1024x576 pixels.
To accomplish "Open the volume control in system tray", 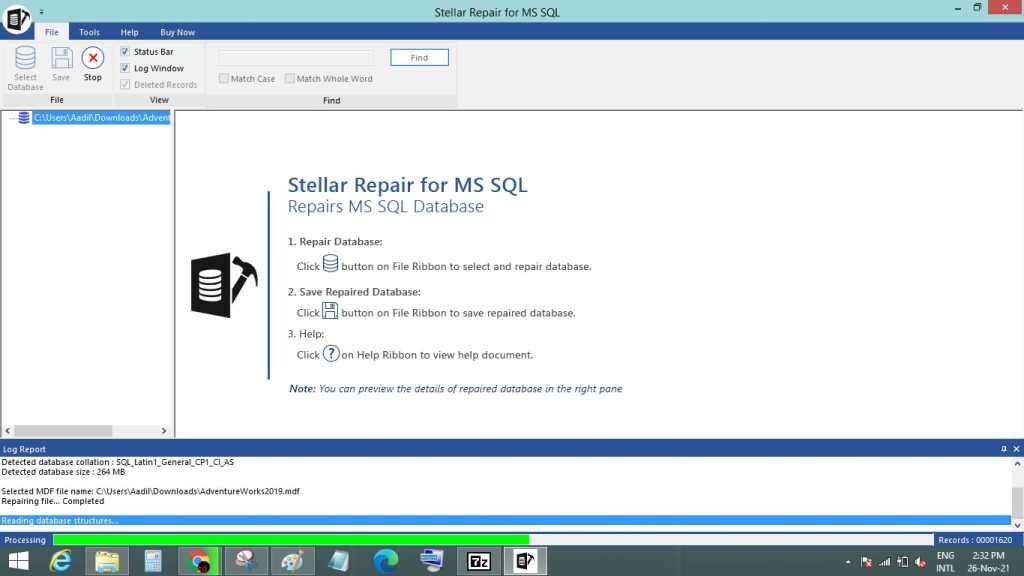I will coord(921,562).
